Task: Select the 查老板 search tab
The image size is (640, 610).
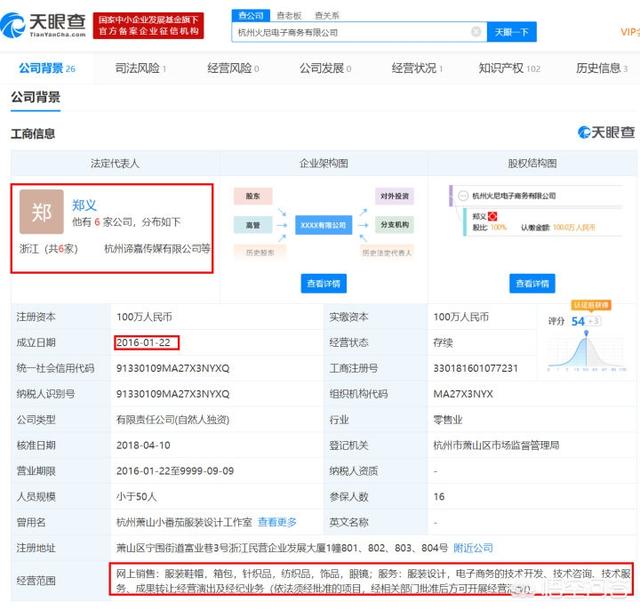Action: coord(289,16)
